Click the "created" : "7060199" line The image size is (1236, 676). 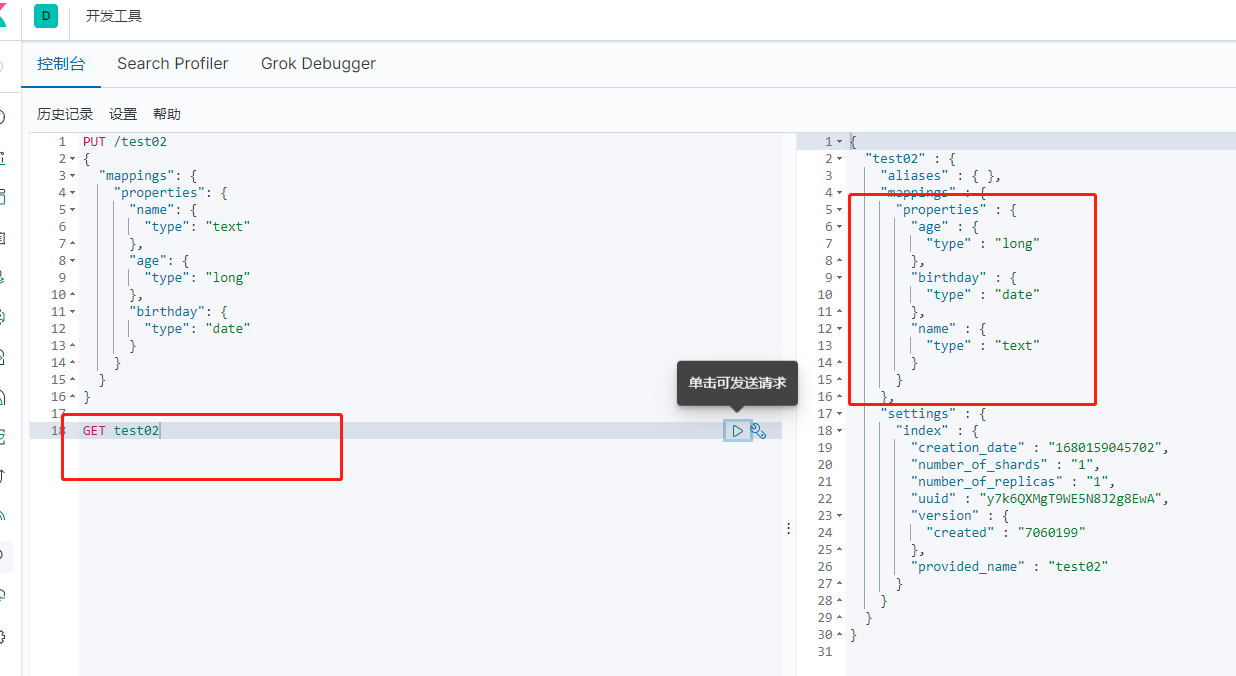tap(1006, 533)
